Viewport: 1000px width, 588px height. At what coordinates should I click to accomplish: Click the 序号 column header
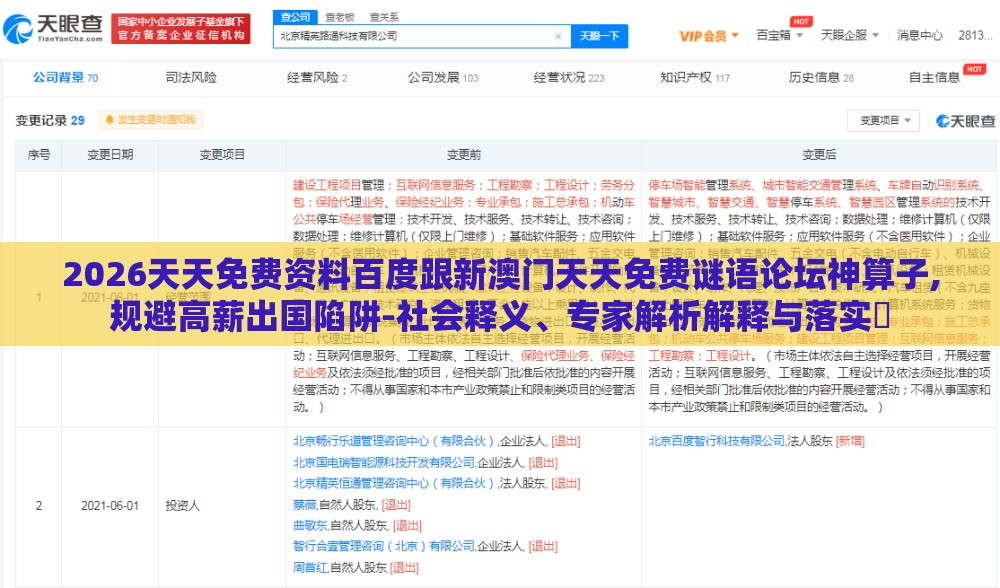click(39, 155)
